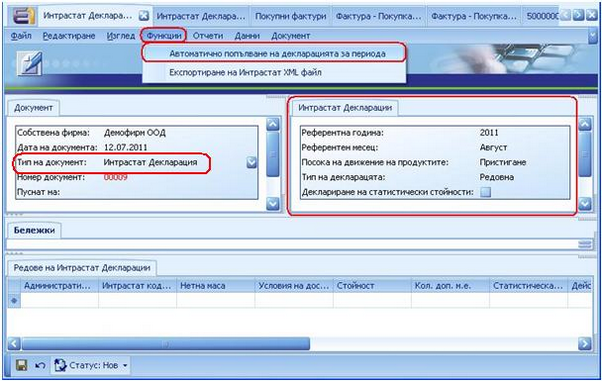Collapse the Бележки panel with the right-side chevron

coord(584,244)
